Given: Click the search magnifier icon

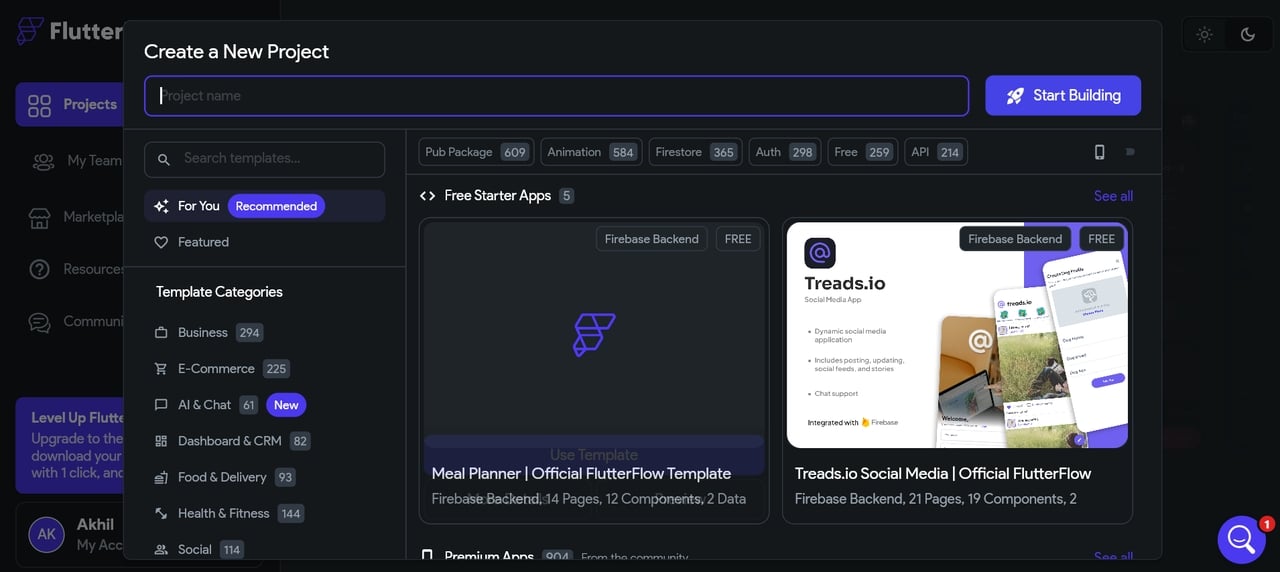Looking at the screenshot, I should pyautogui.click(x=164, y=159).
